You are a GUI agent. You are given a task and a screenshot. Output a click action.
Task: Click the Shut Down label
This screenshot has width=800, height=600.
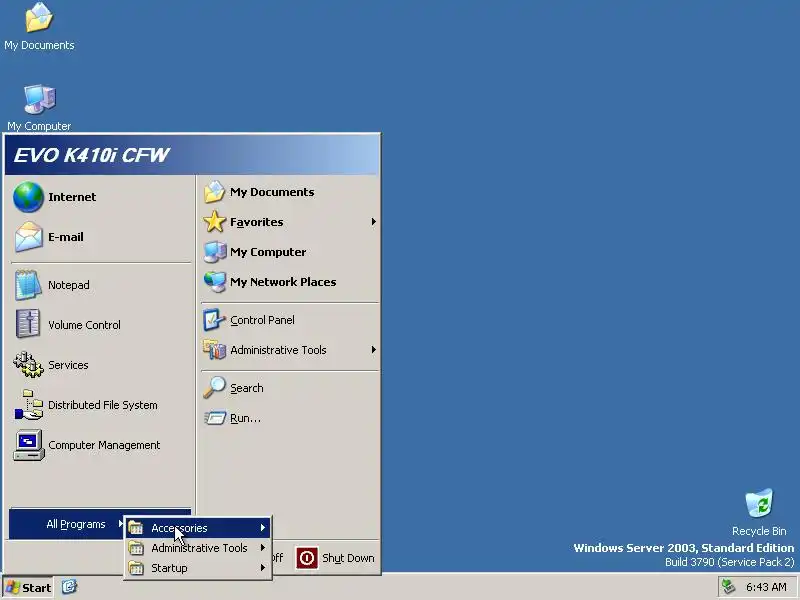[348, 558]
